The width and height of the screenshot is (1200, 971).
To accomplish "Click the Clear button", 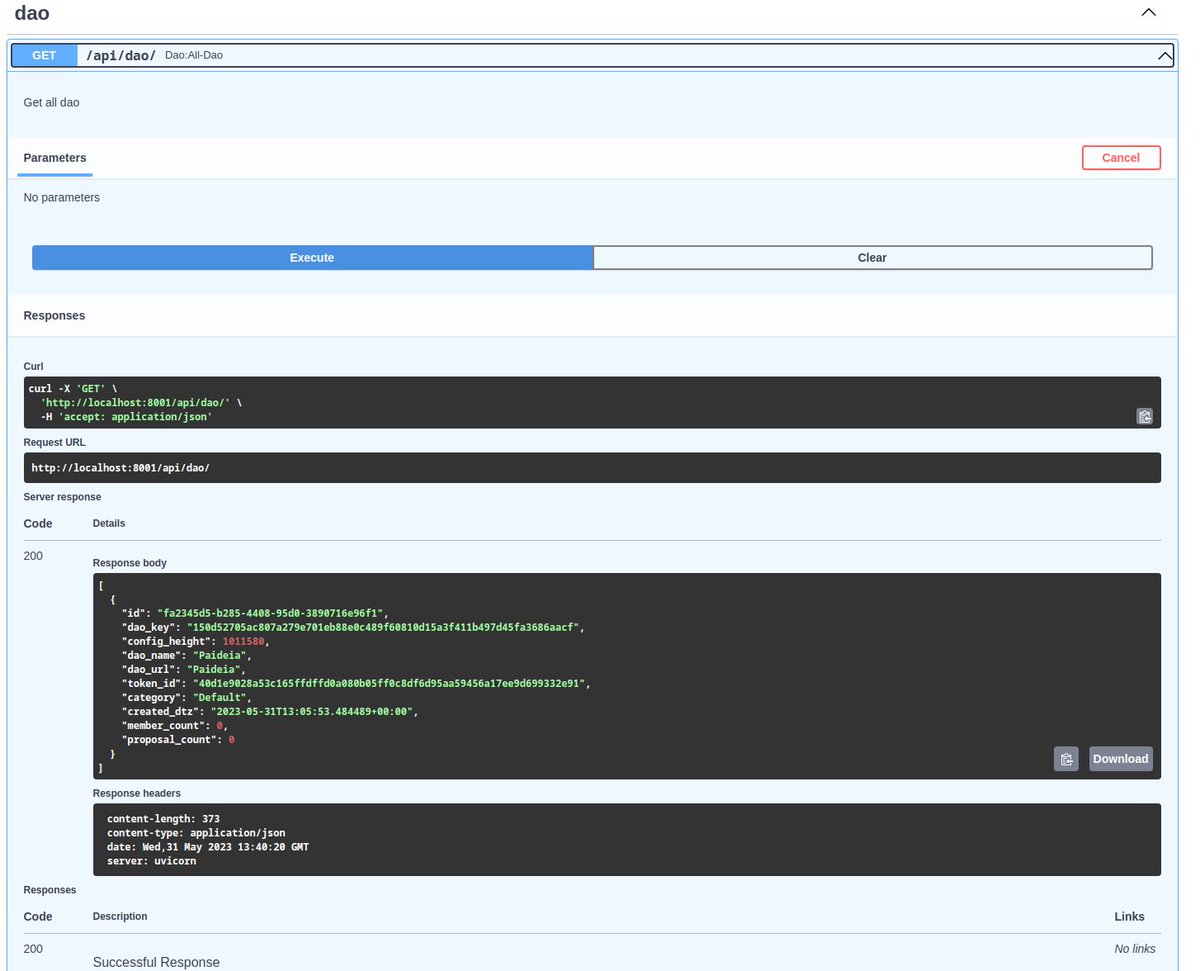I will 872,258.
